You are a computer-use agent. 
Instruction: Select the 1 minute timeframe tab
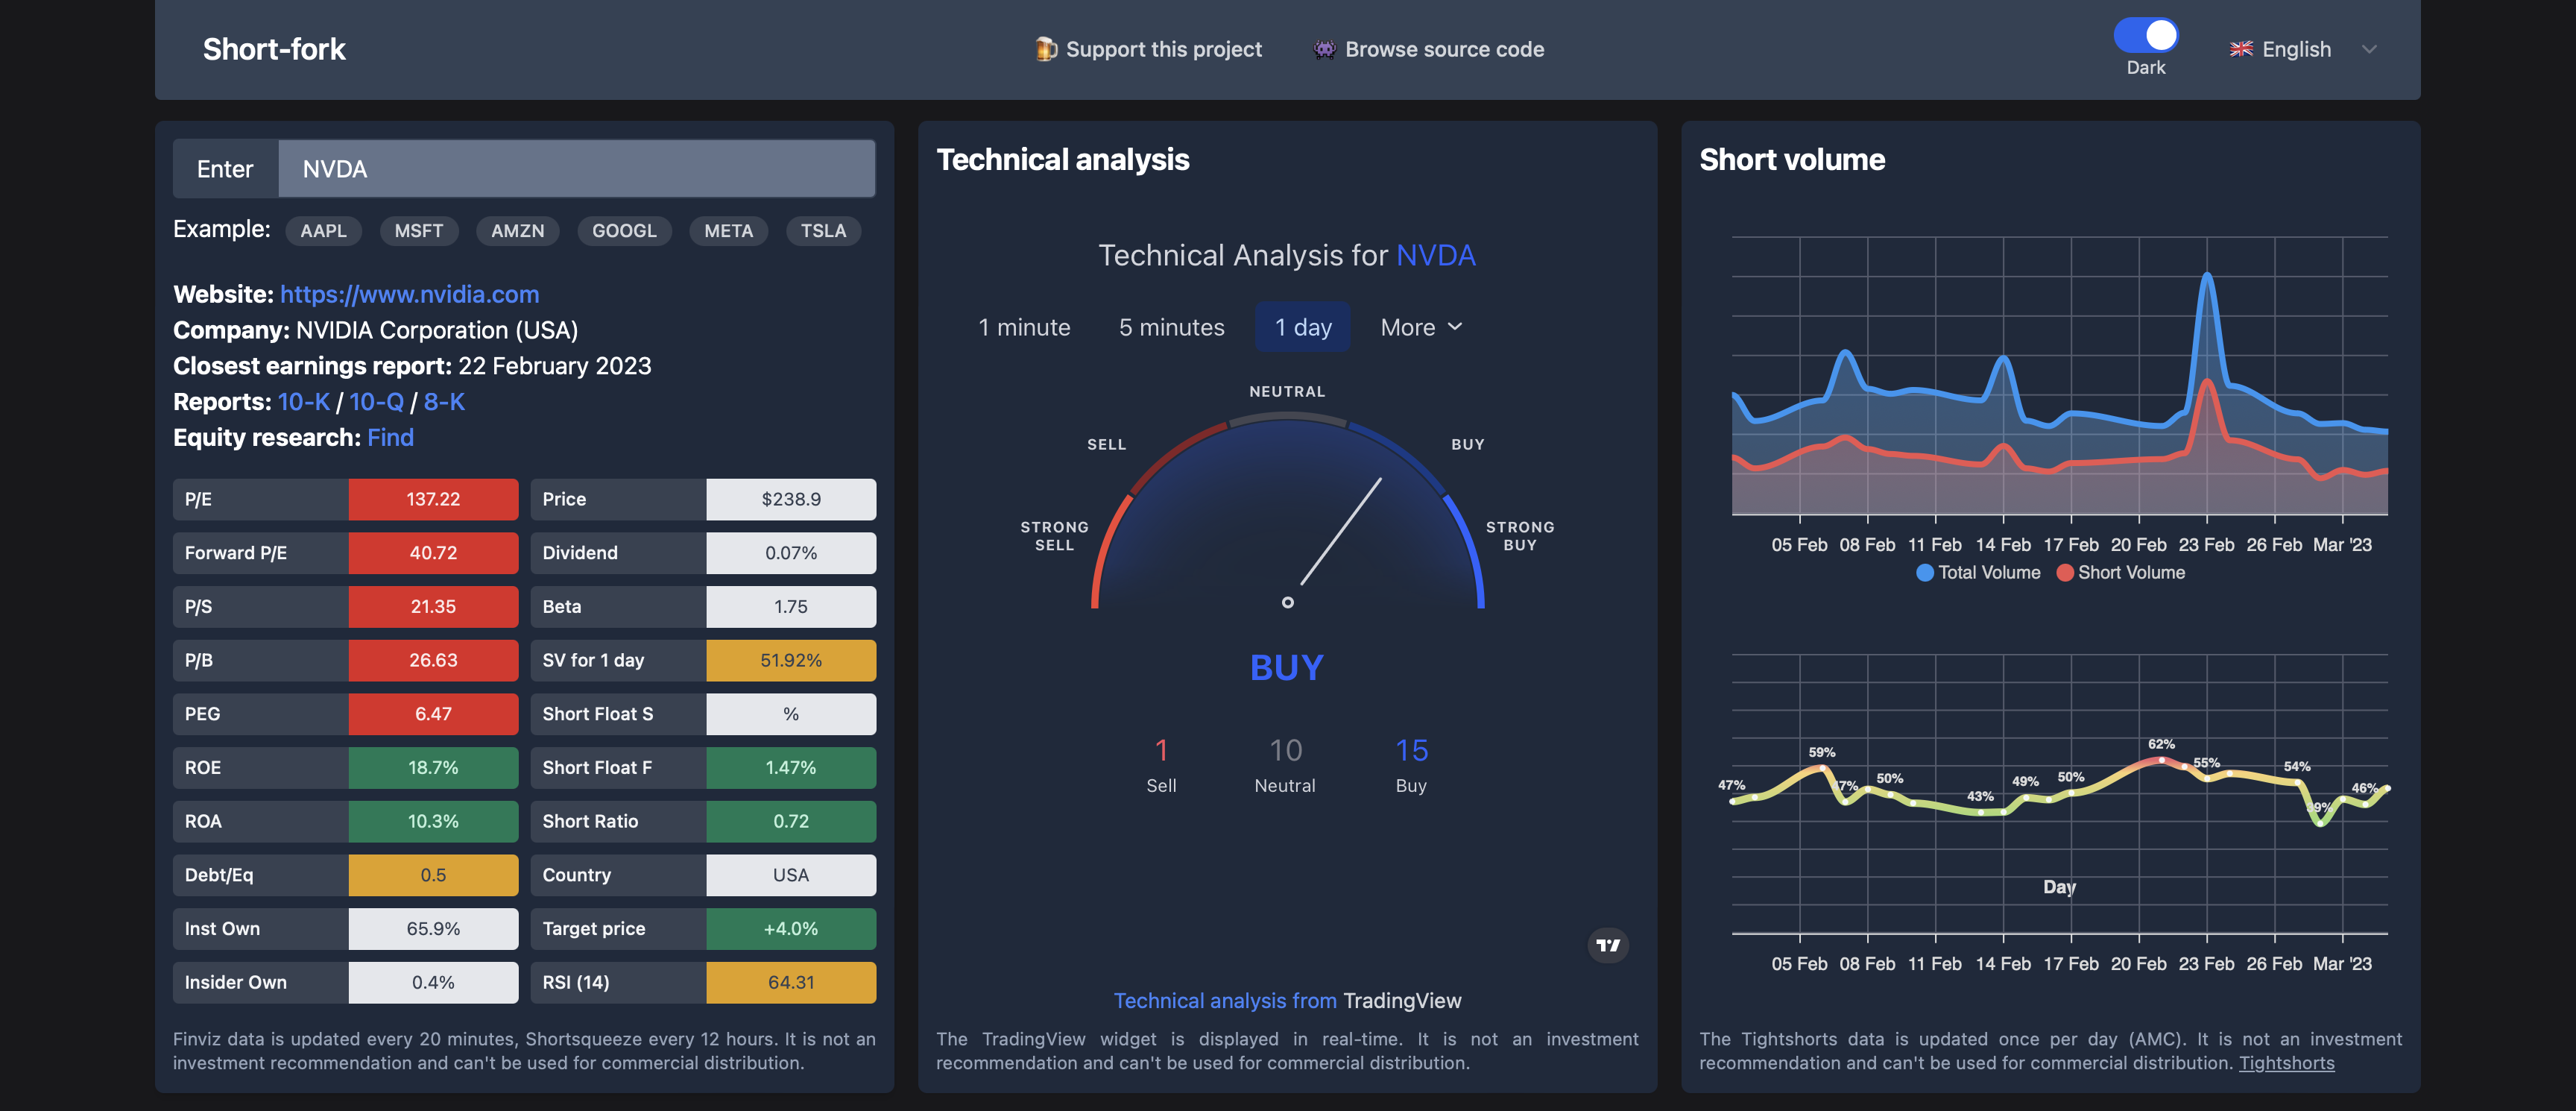(x=1024, y=327)
